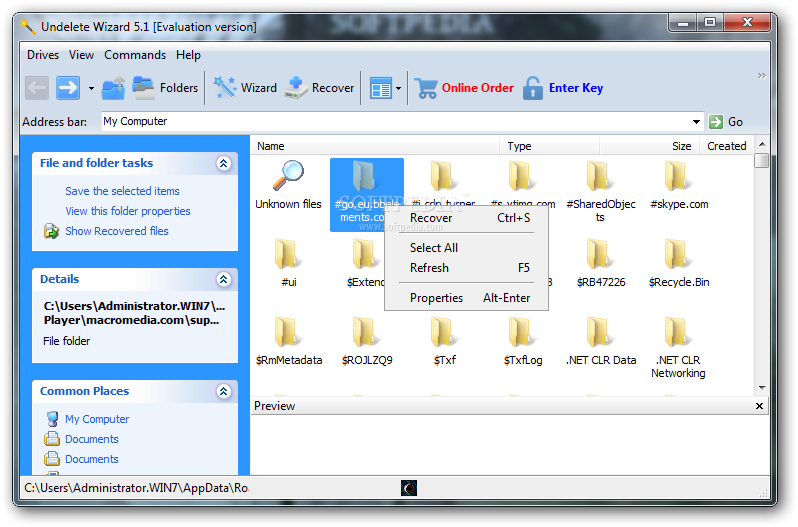This screenshot has width=798, height=527.
Task: Click View this folder properties
Action: pyautogui.click(x=128, y=211)
